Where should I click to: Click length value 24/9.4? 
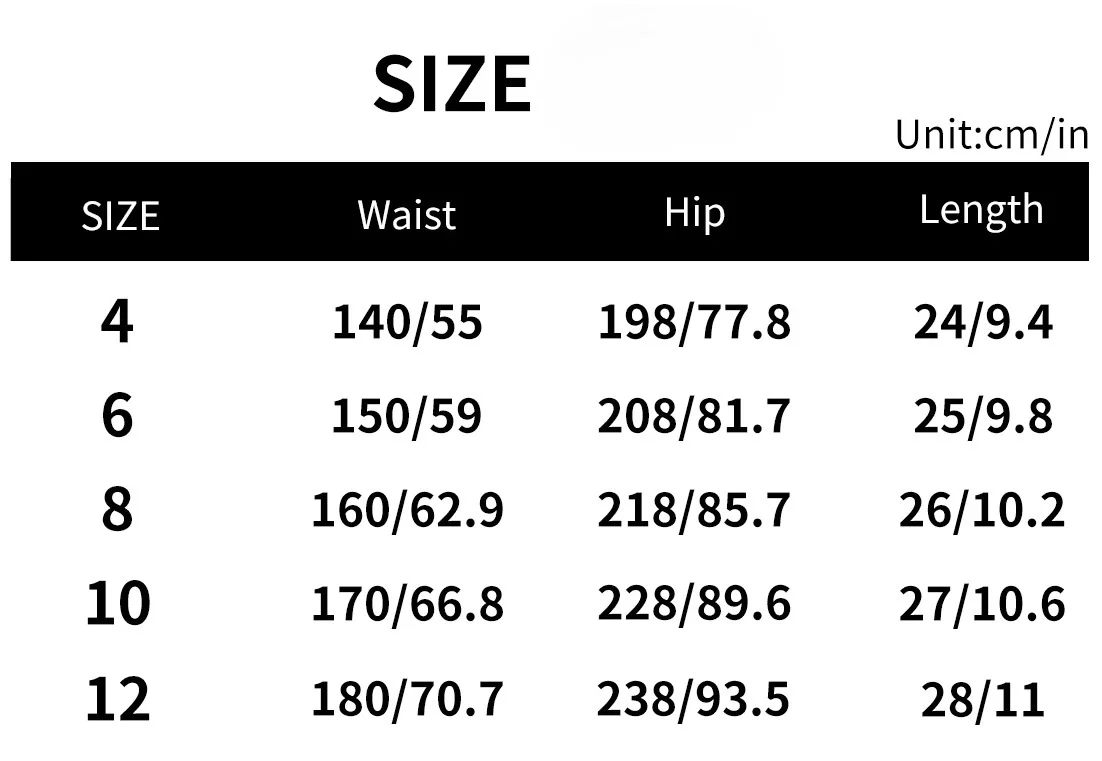pyautogui.click(x=983, y=323)
